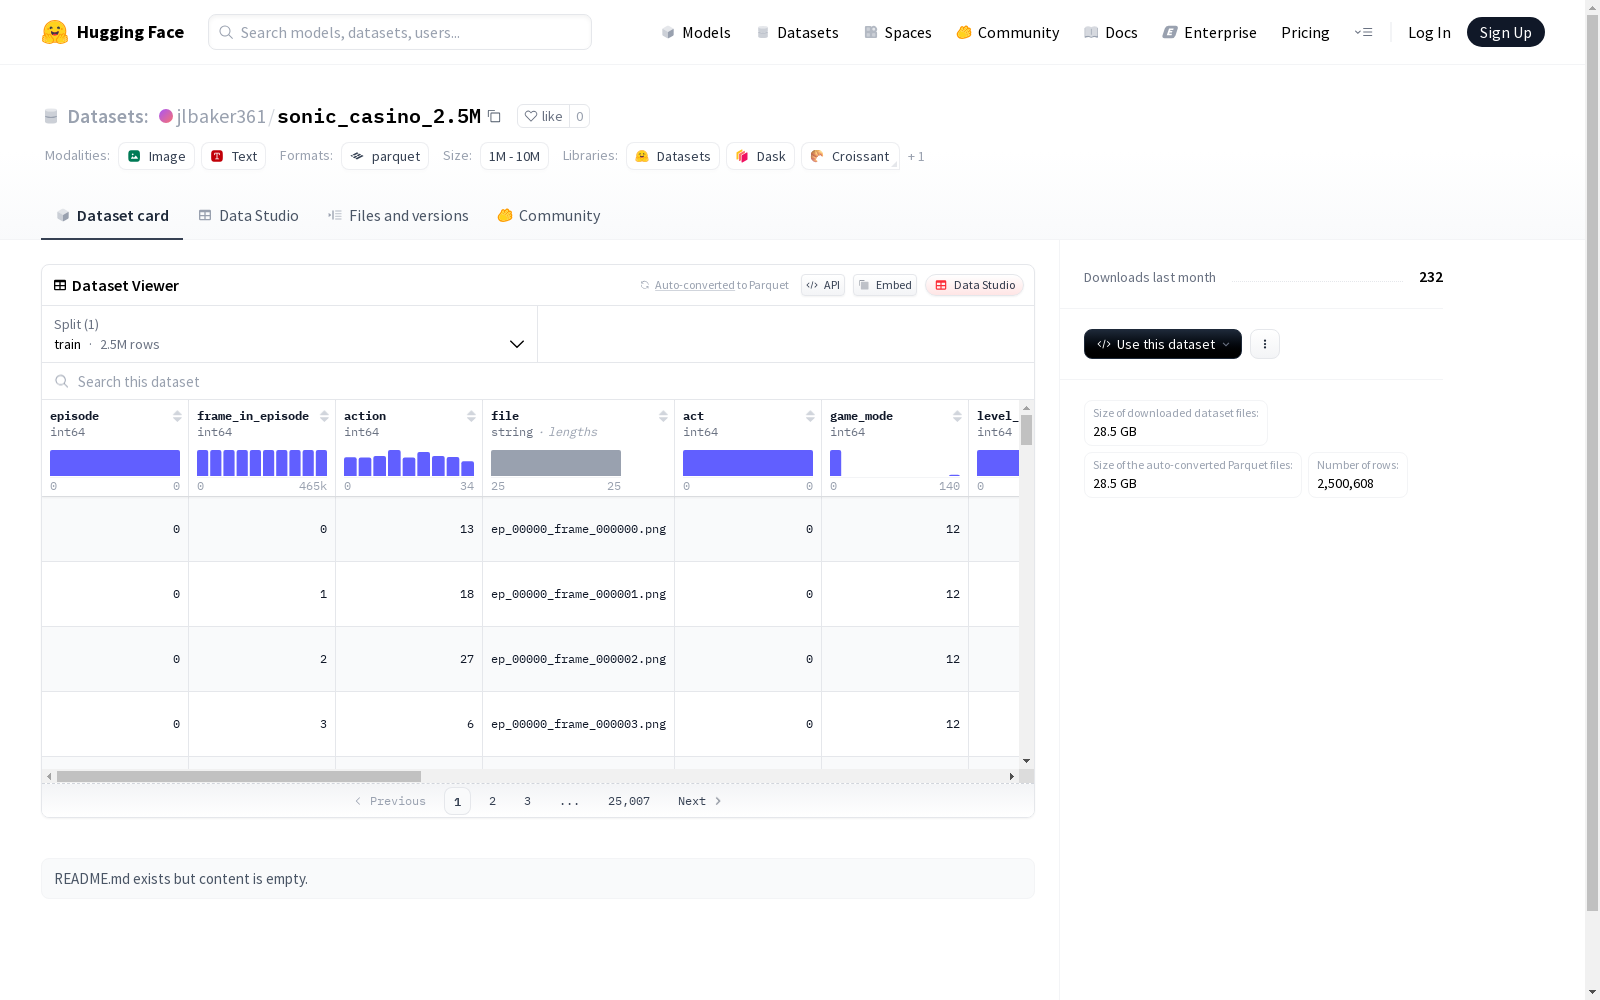Viewport: 1600px width, 1000px height.
Task: Expand the +1 more libraries indicator
Action: (916, 157)
